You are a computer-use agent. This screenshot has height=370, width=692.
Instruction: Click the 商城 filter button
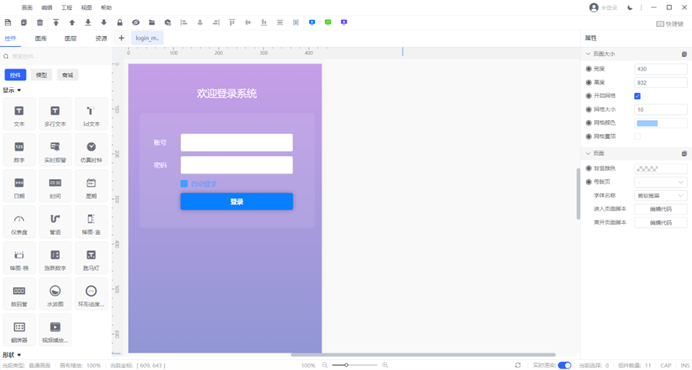pos(68,75)
